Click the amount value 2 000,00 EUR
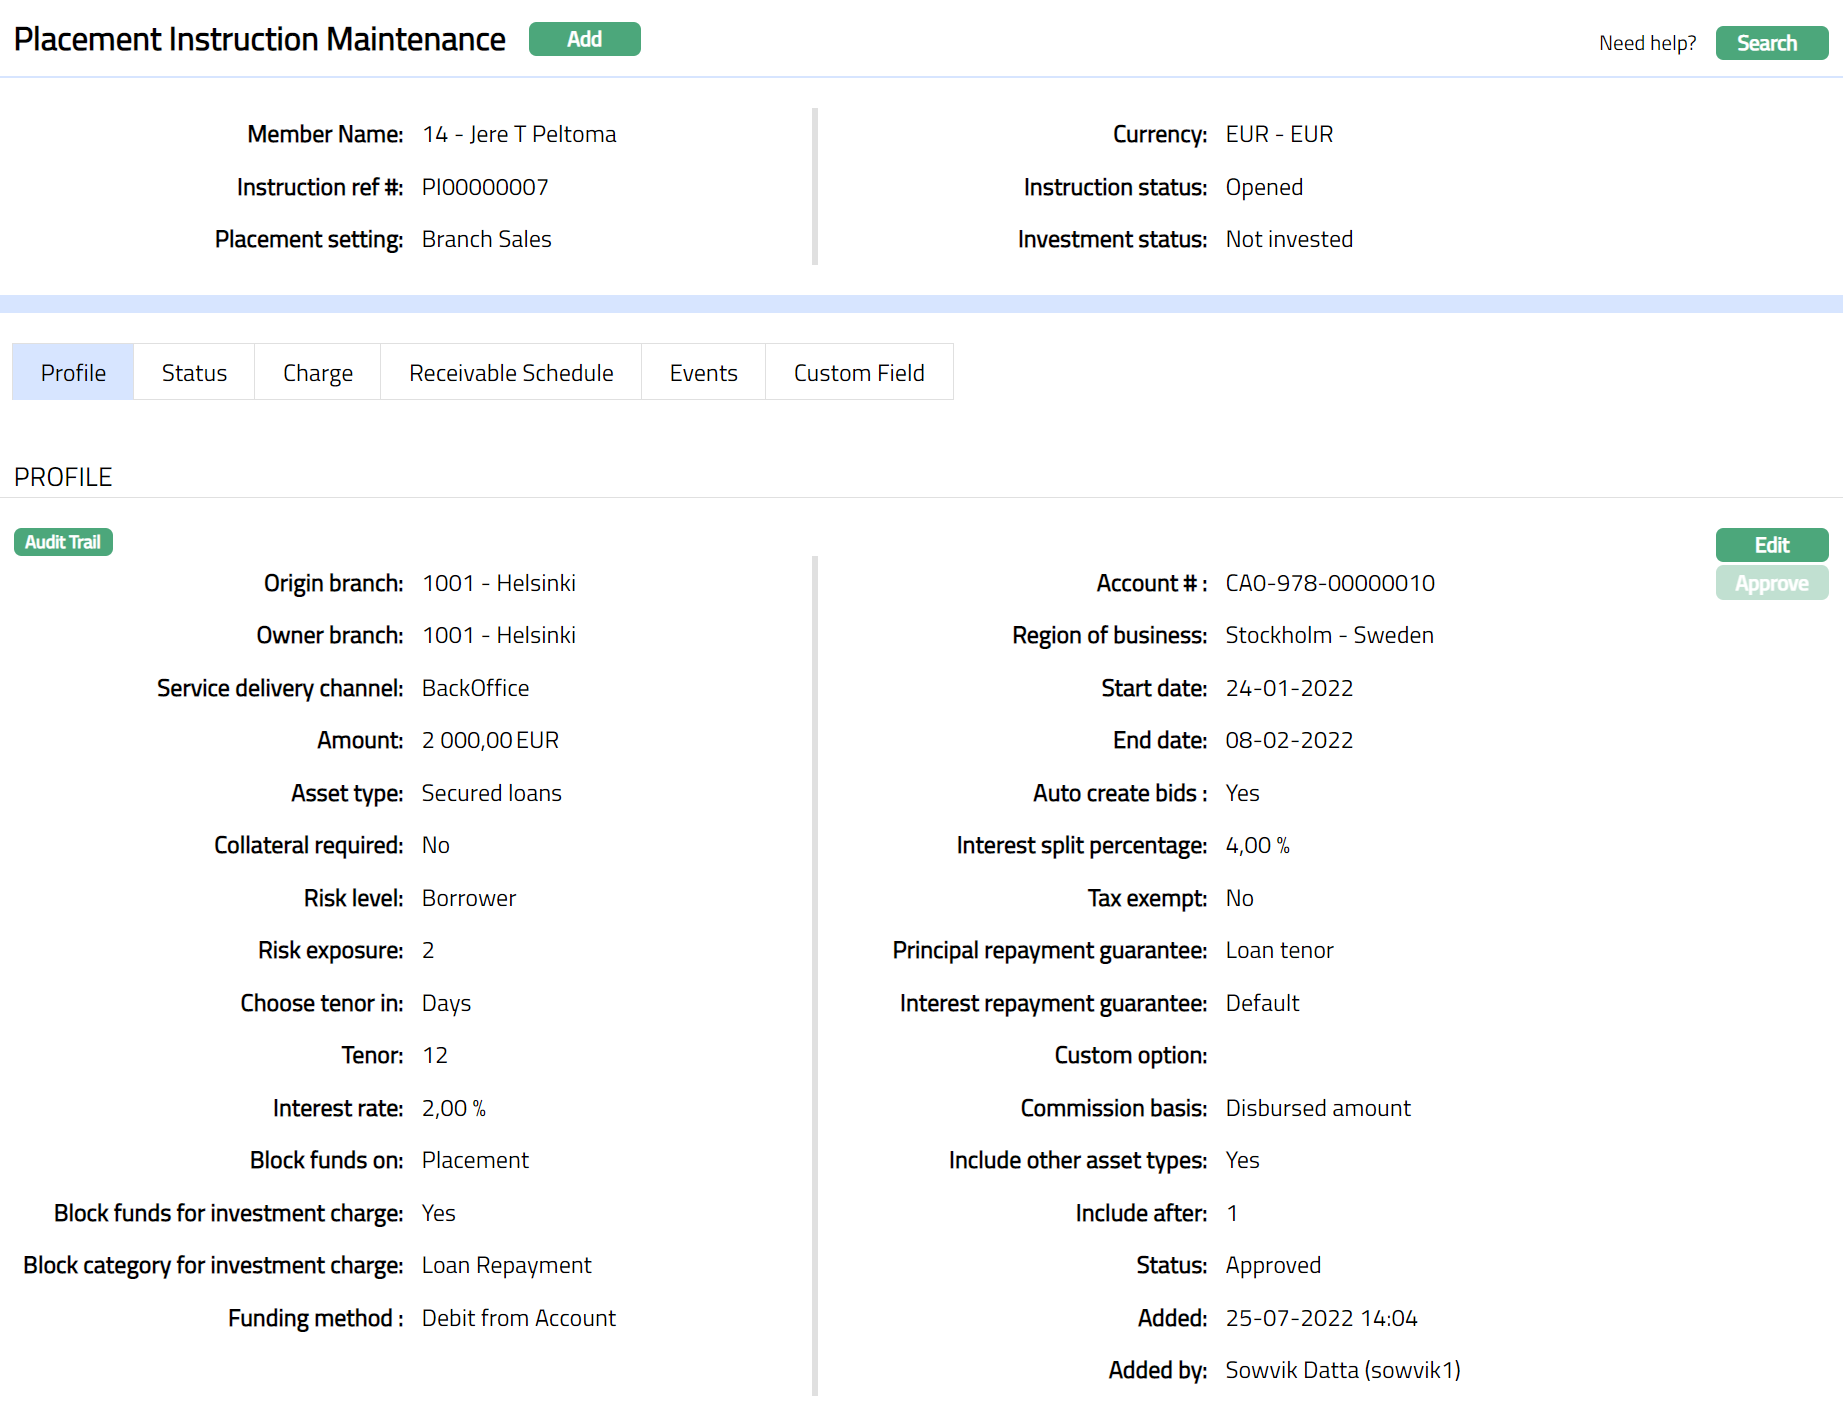 (490, 740)
